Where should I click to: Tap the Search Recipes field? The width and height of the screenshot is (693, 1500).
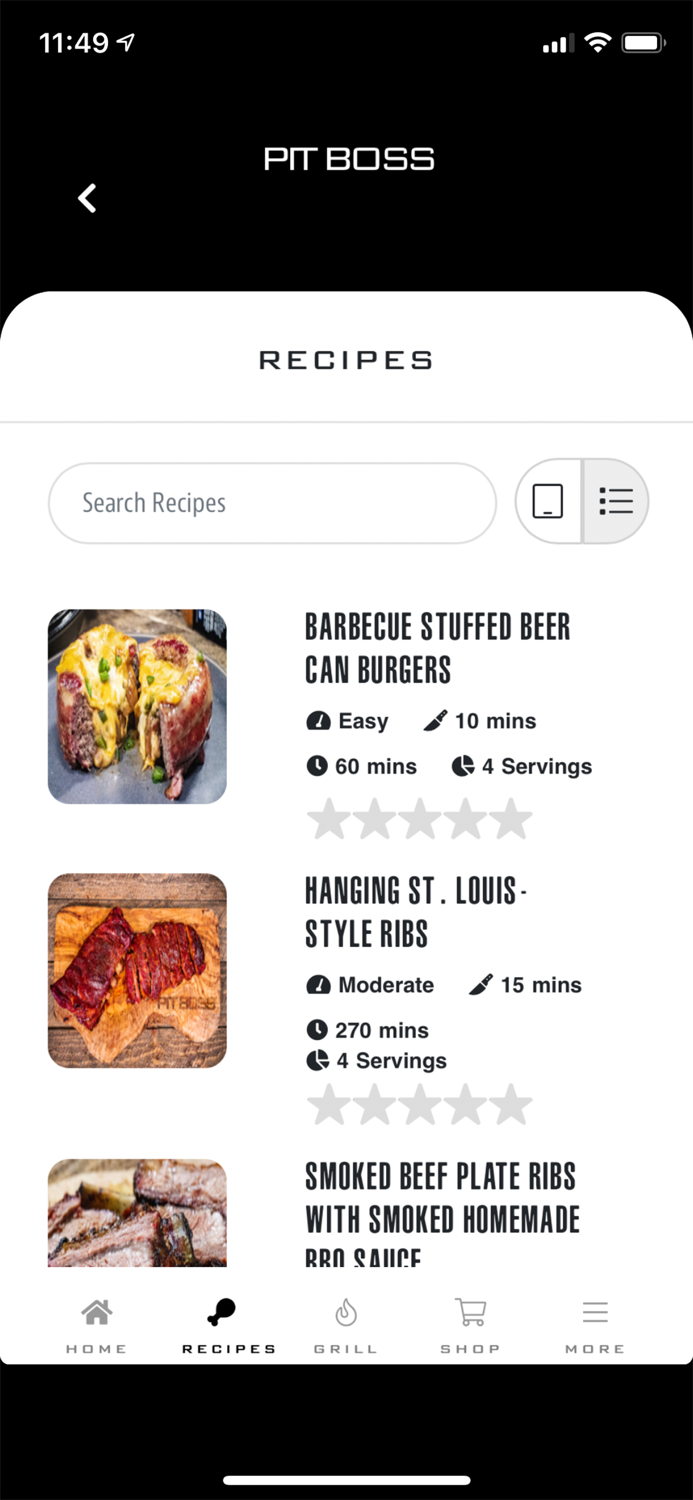tap(271, 503)
